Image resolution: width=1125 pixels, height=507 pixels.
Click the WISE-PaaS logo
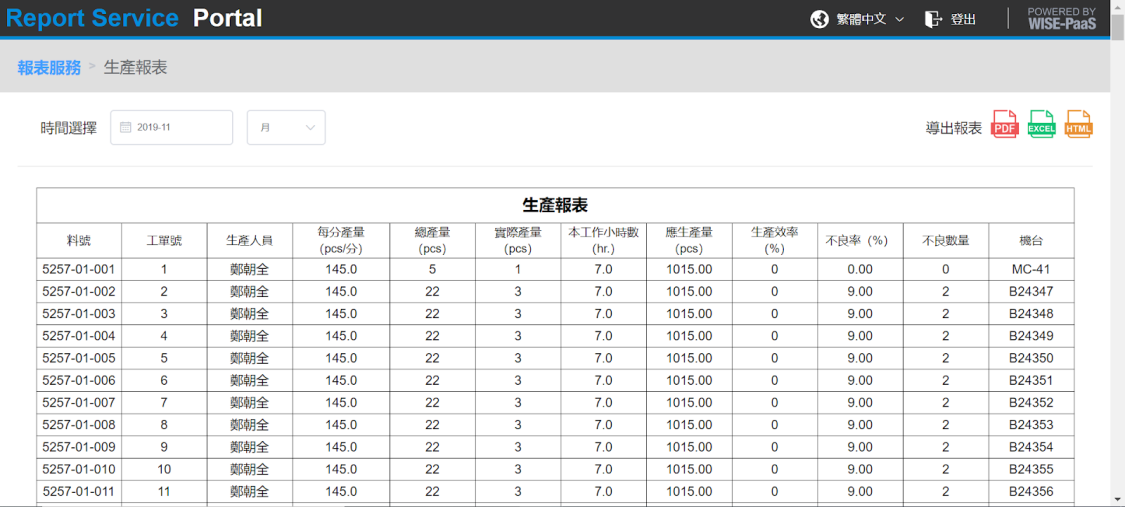1061,19
